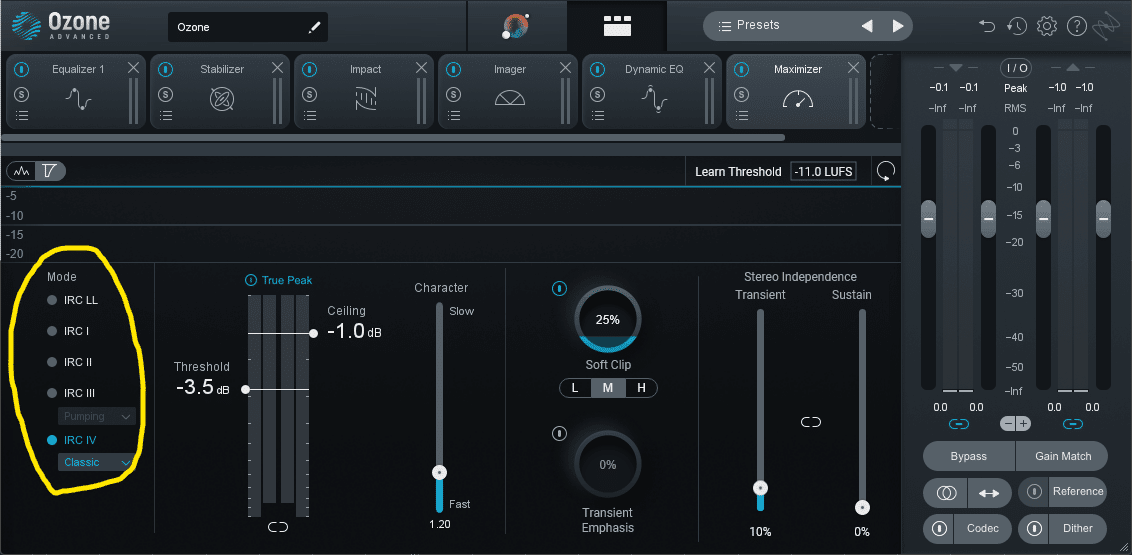Solo the Impact module
The height and width of the screenshot is (555, 1132).
click(310, 94)
